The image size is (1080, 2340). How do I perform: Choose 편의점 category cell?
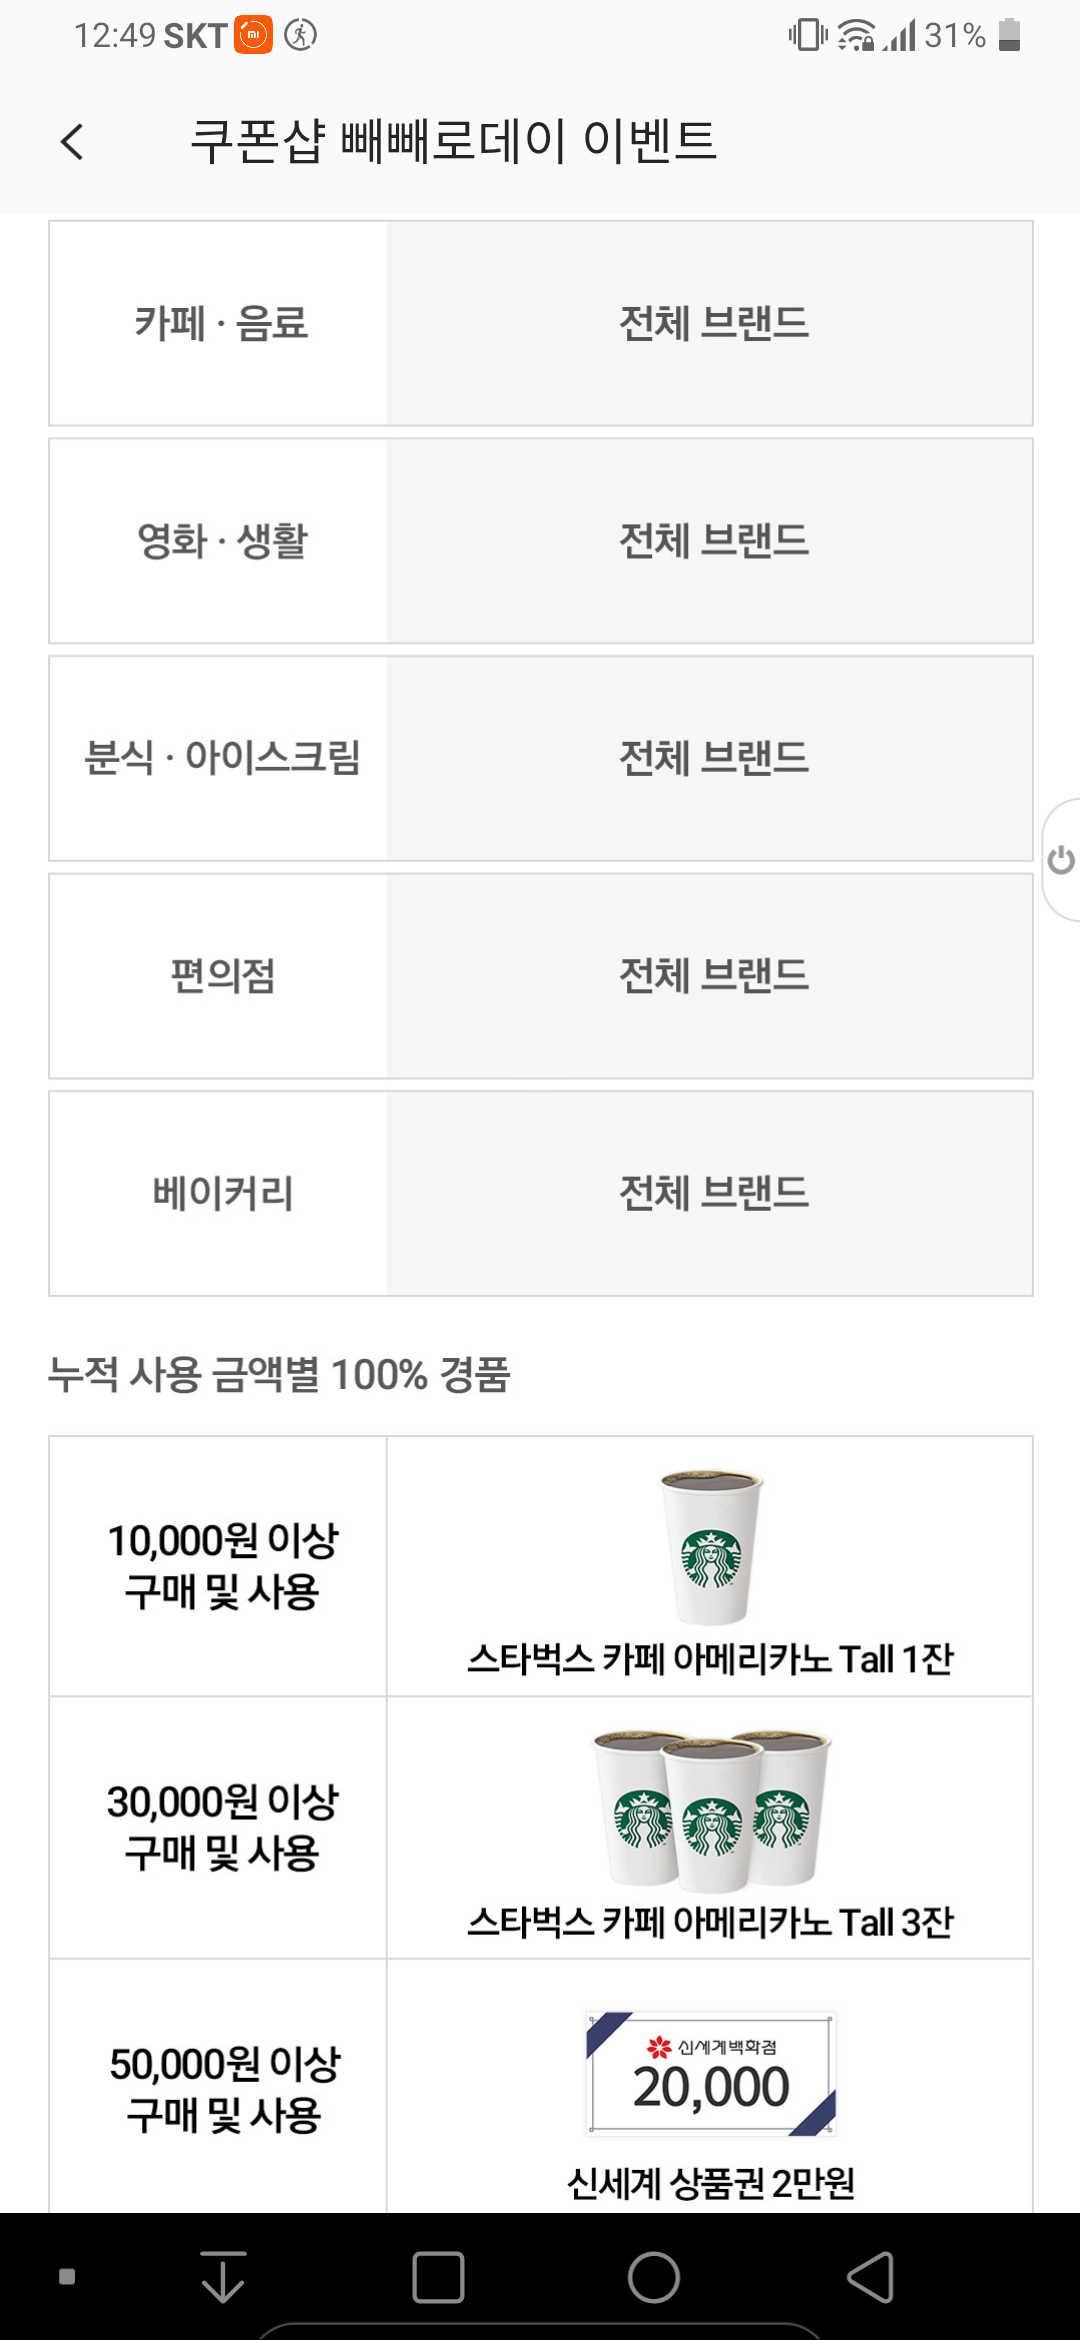[x=220, y=976]
